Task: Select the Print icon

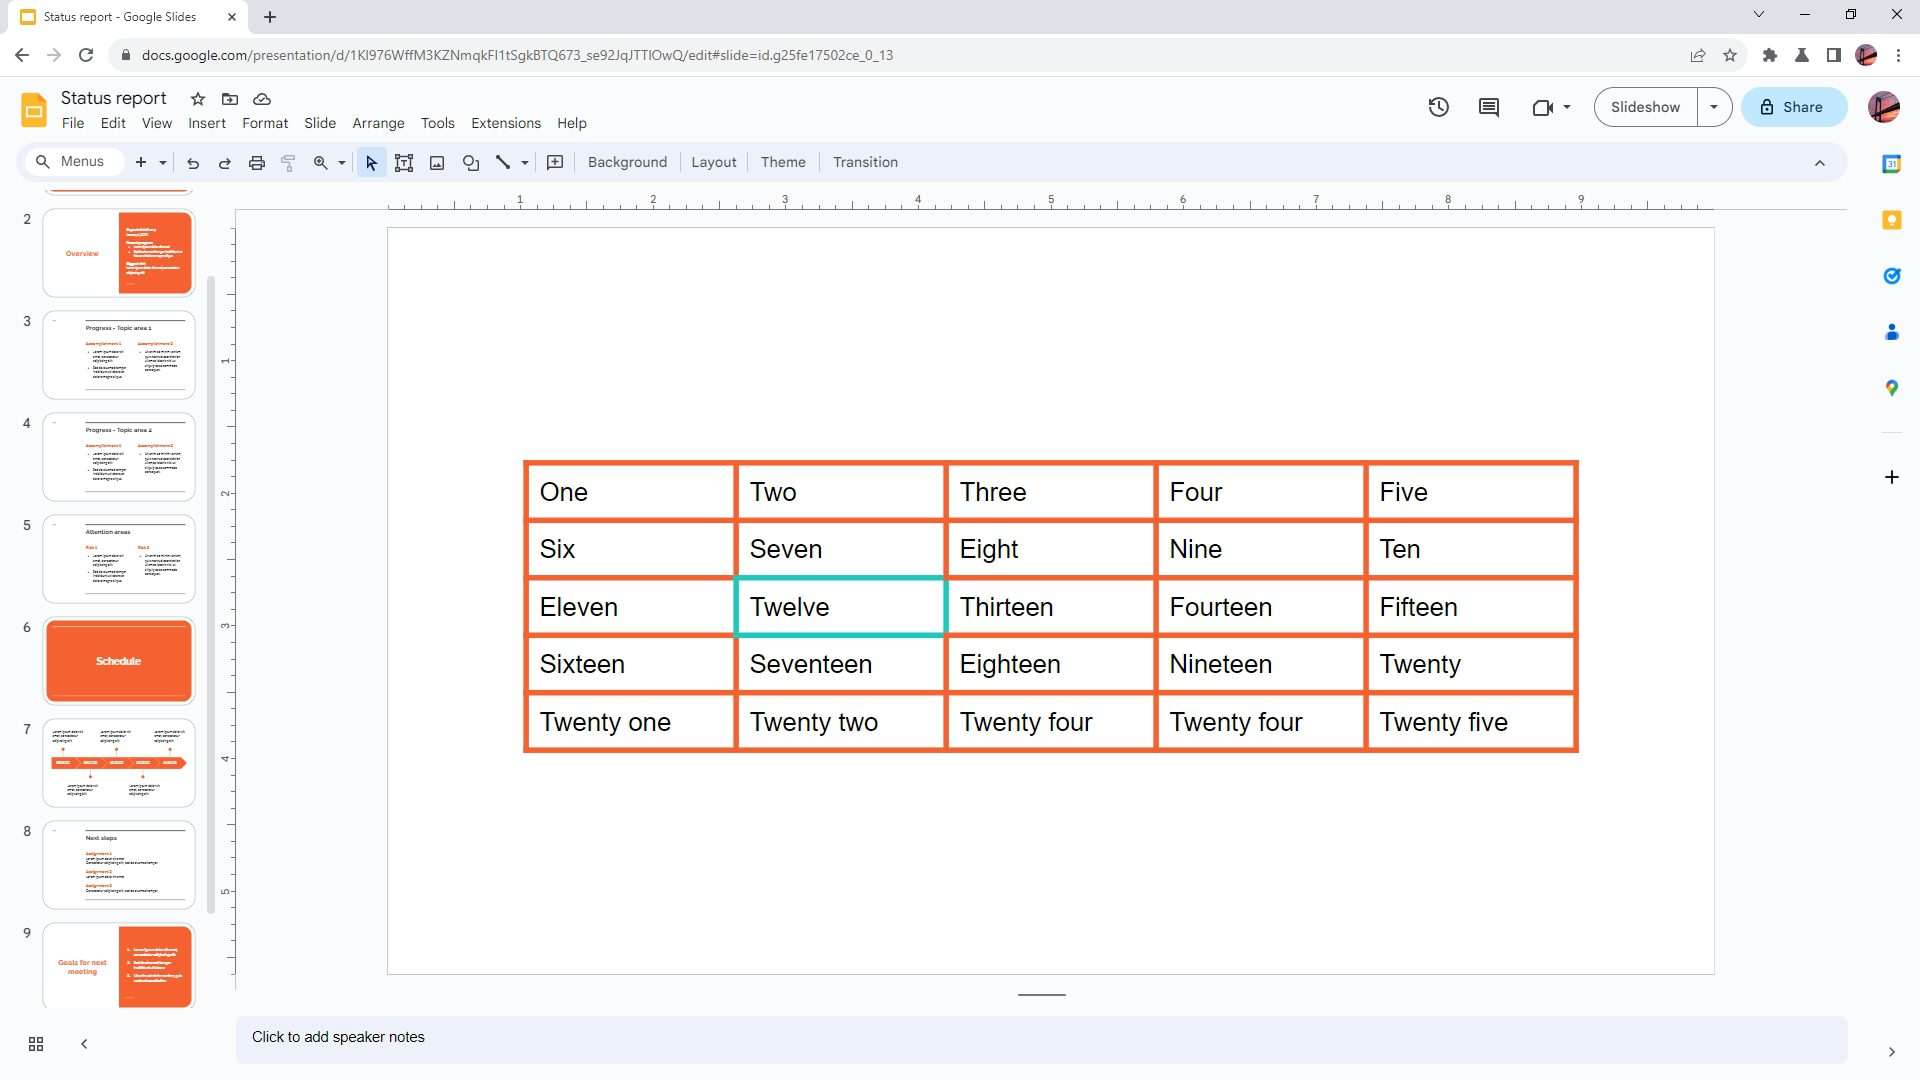Action: [257, 162]
